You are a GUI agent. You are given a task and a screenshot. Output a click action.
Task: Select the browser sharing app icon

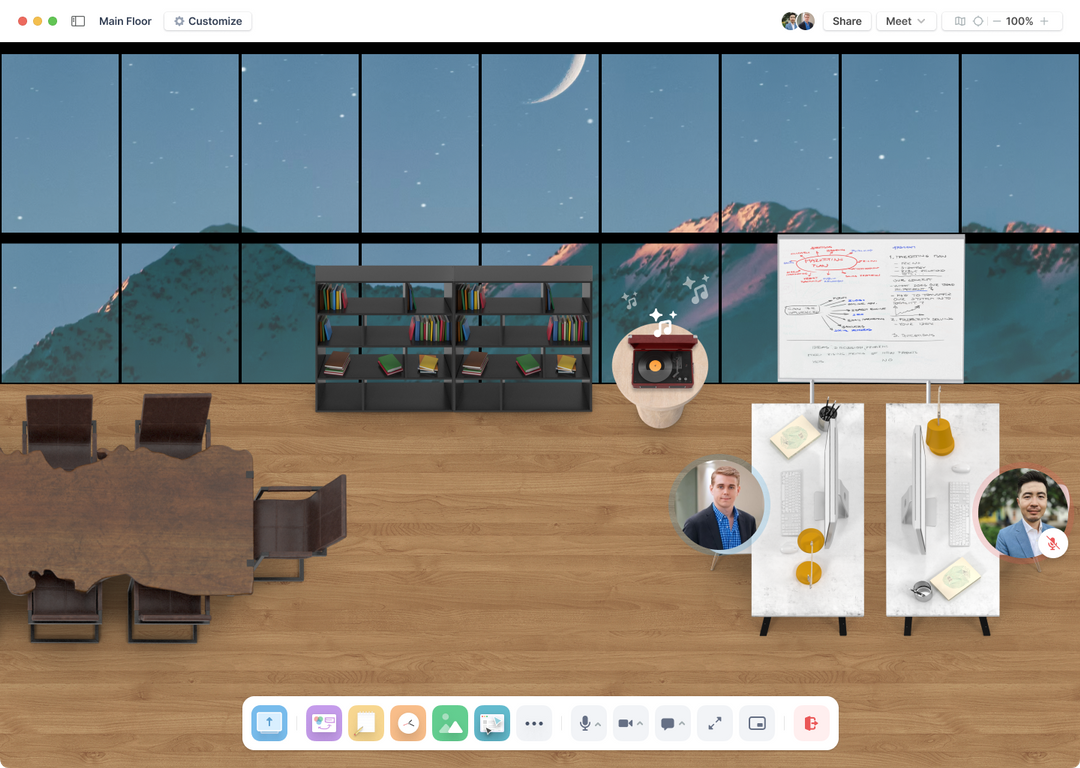(491, 723)
